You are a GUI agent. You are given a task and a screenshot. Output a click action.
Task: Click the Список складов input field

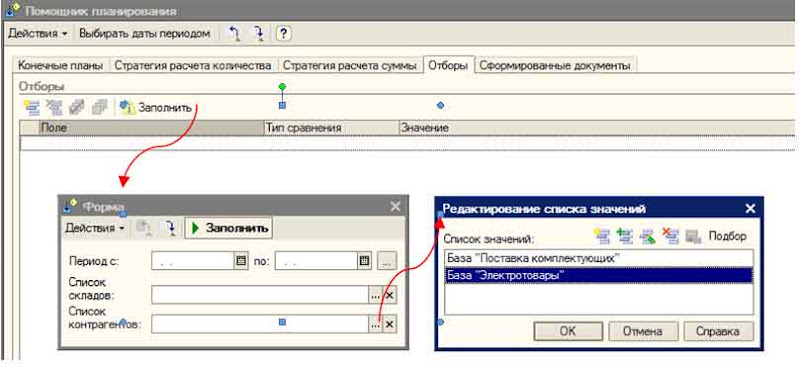(x=260, y=295)
